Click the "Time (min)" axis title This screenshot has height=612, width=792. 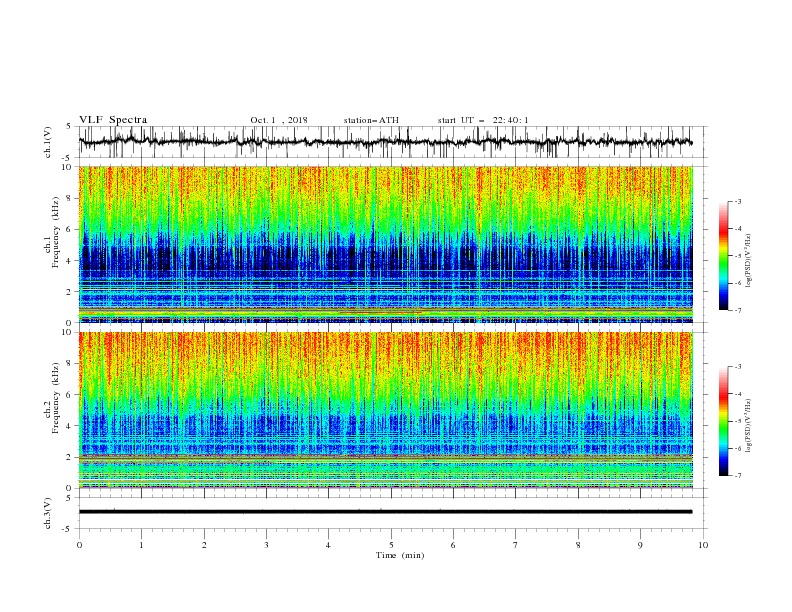(x=400, y=555)
